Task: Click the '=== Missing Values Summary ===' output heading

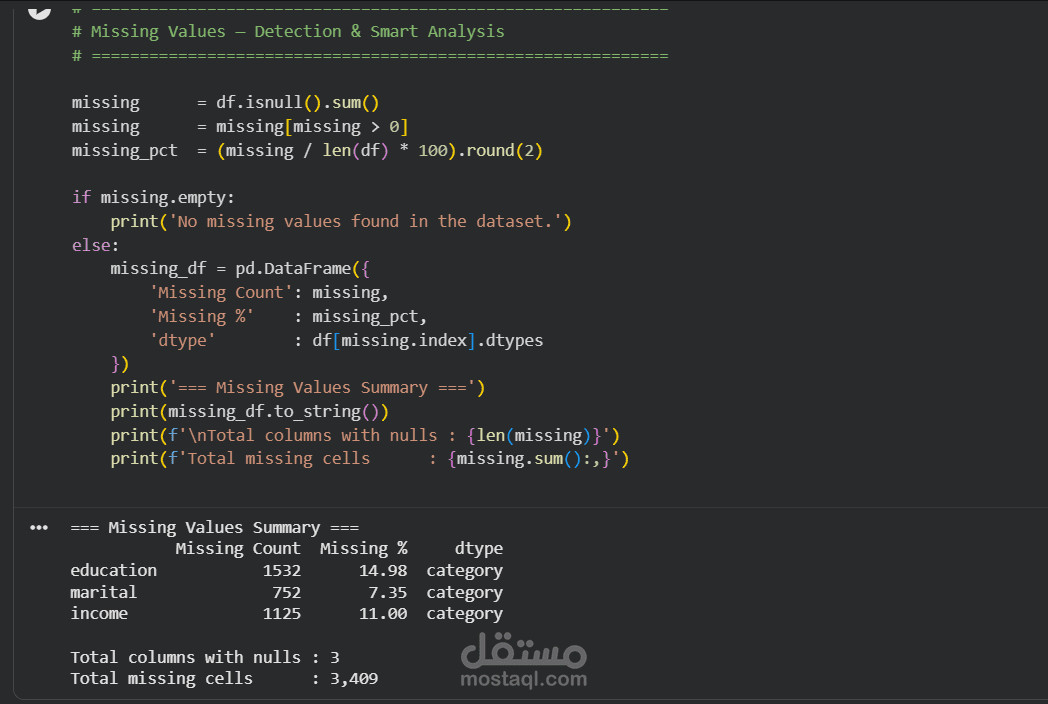Action: [x=215, y=527]
